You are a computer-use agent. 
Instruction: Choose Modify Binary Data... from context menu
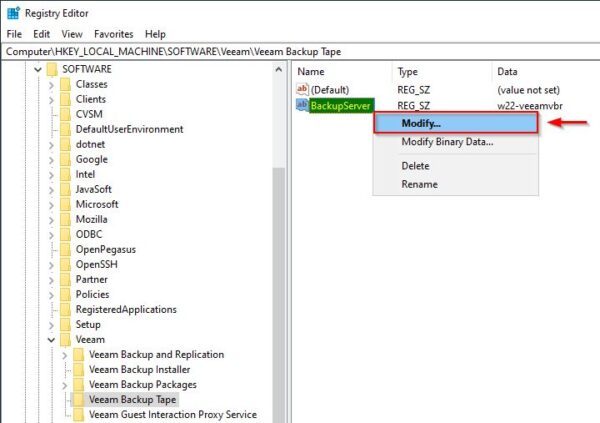pyautogui.click(x=456, y=142)
